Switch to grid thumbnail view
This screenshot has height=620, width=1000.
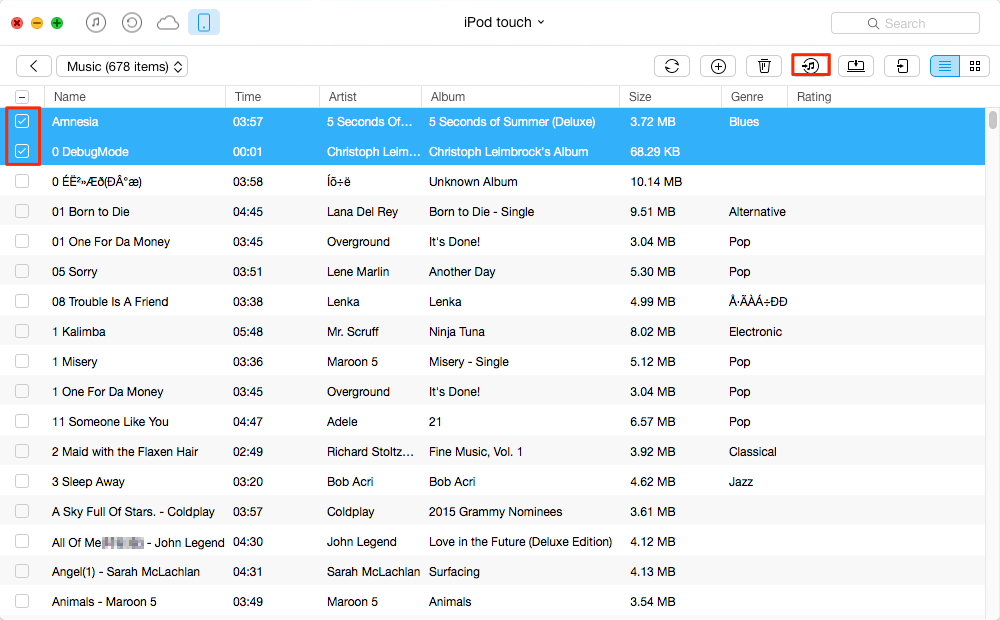pyautogui.click(x=974, y=66)
